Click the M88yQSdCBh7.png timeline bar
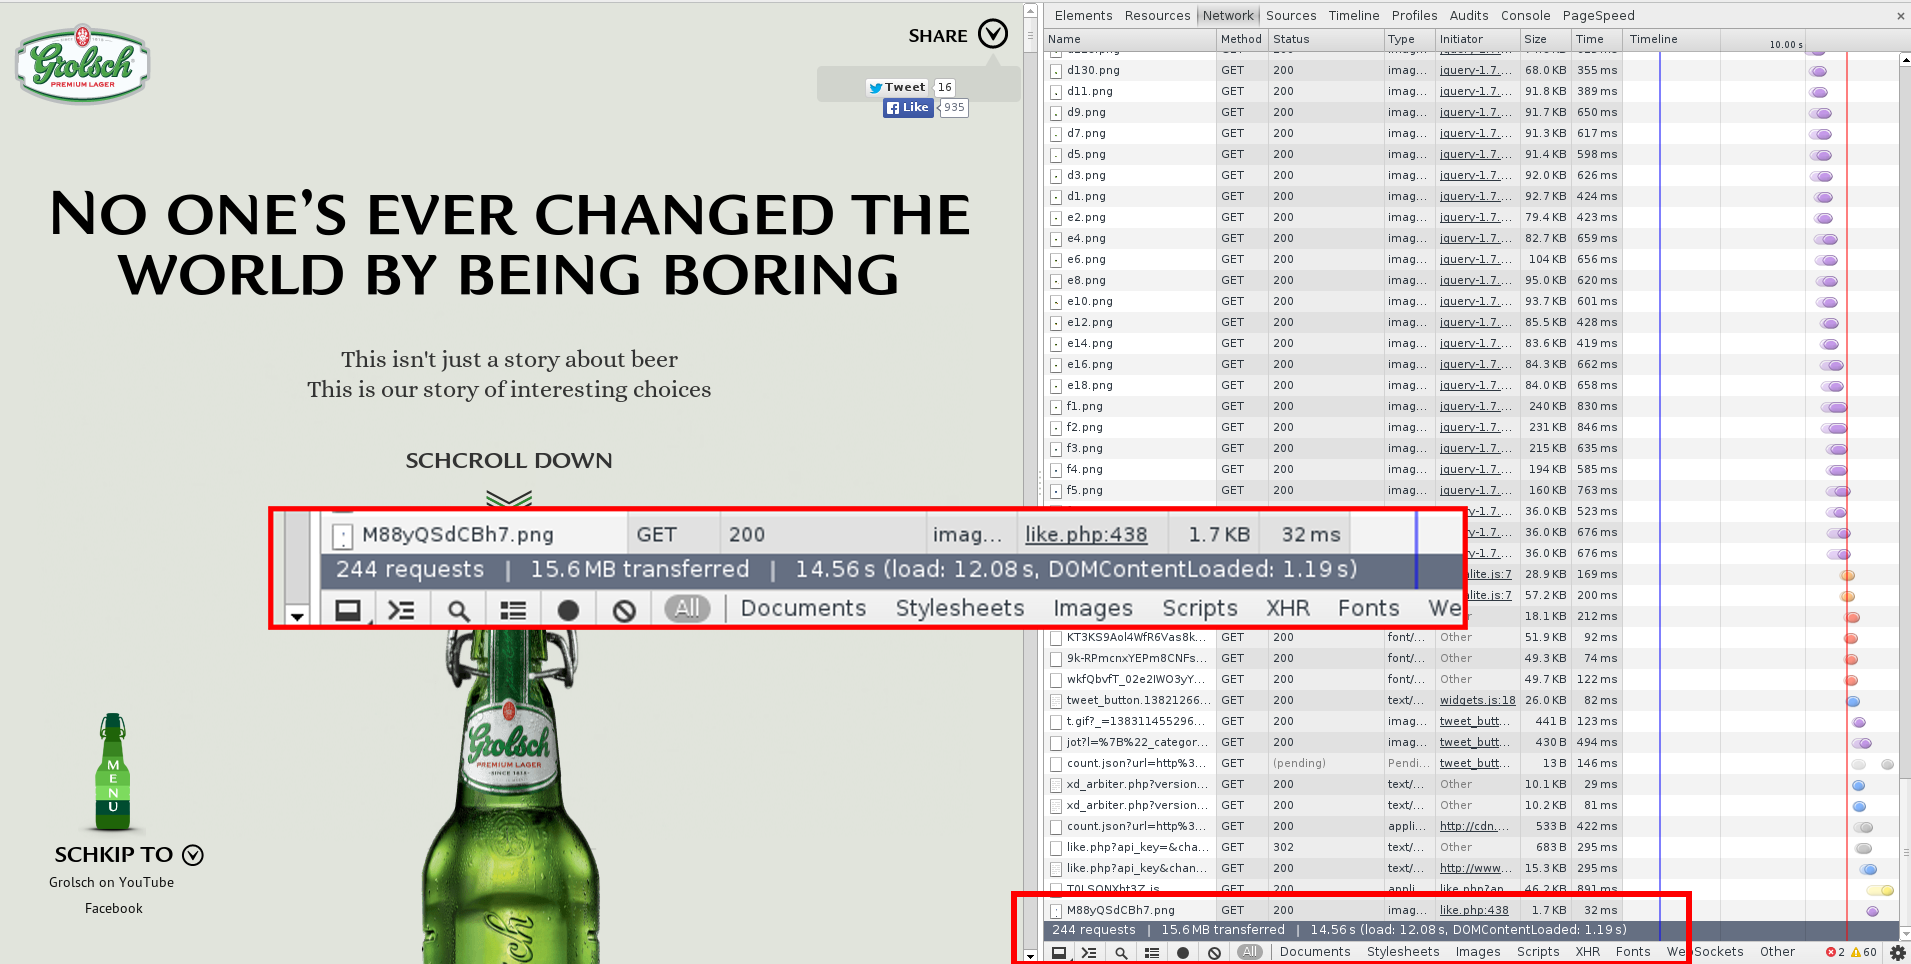 [x=1872, y=911]
